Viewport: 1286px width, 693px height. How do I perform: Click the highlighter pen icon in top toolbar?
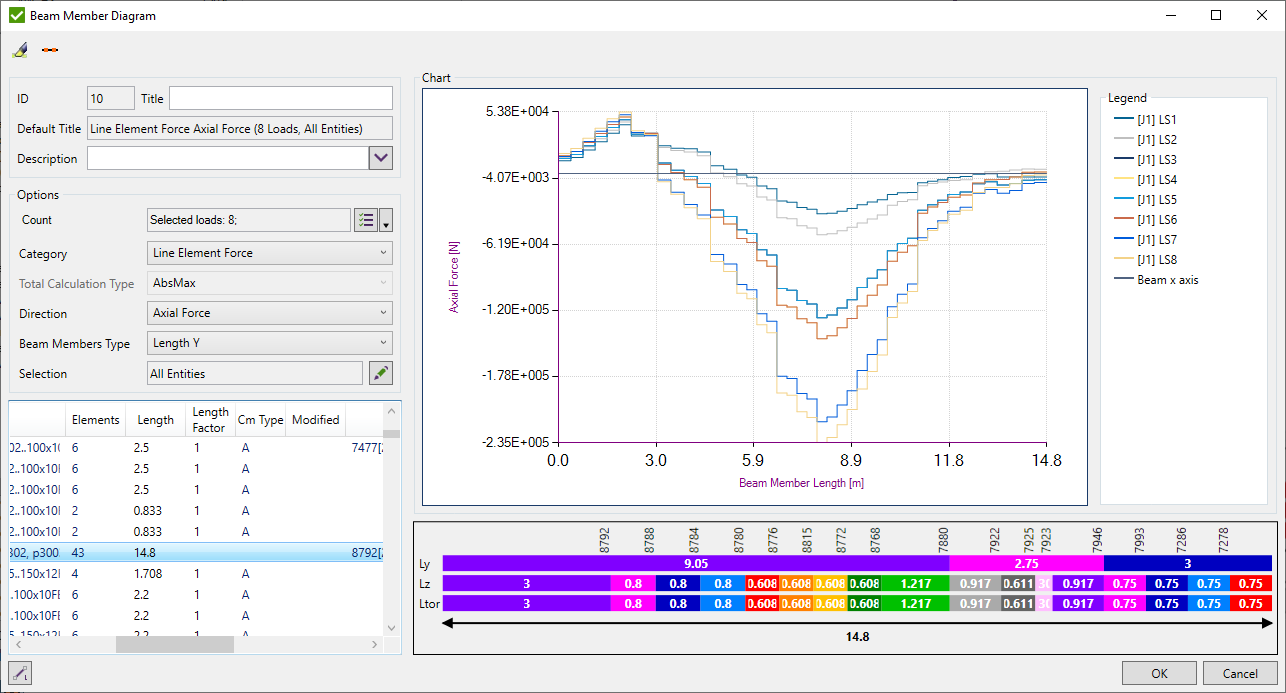[x=20, y=50]
